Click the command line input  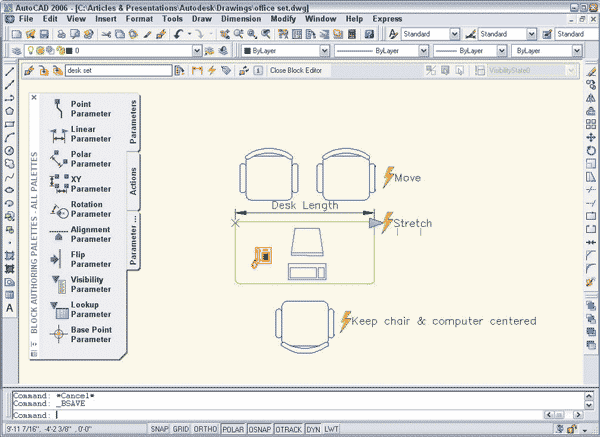coord(277,415)
